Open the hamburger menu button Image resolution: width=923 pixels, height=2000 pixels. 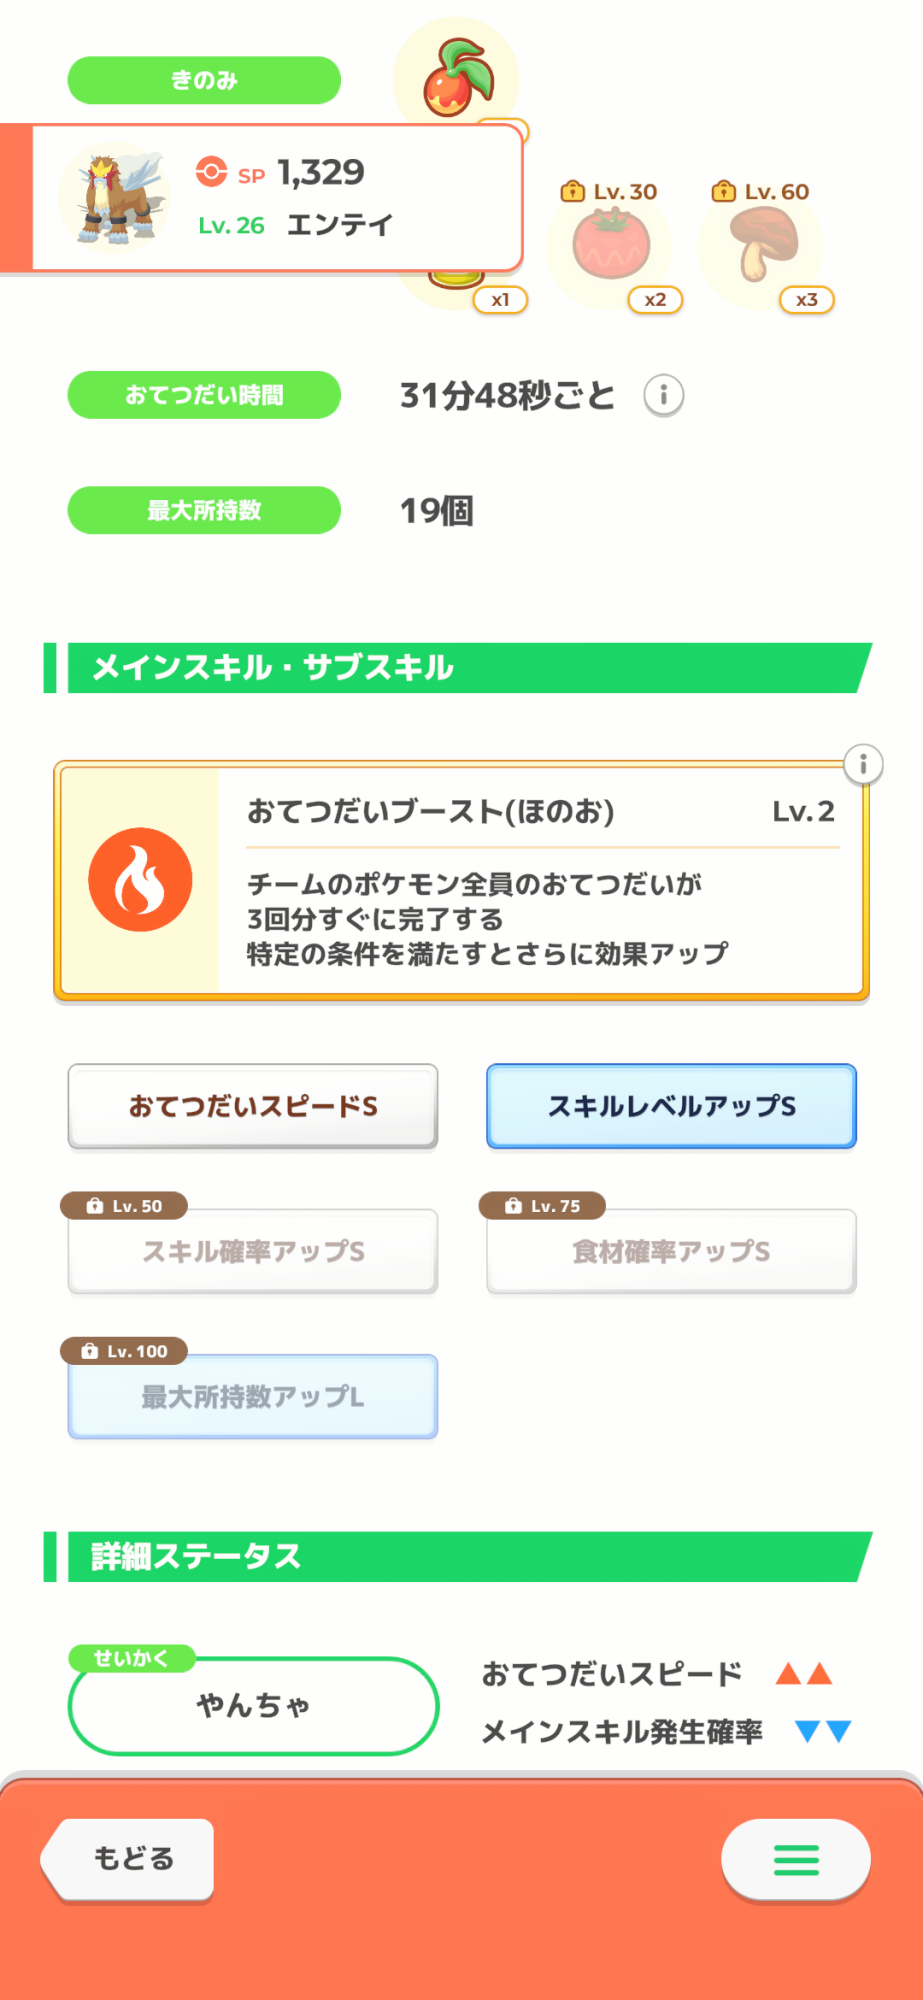(795, 1860)
